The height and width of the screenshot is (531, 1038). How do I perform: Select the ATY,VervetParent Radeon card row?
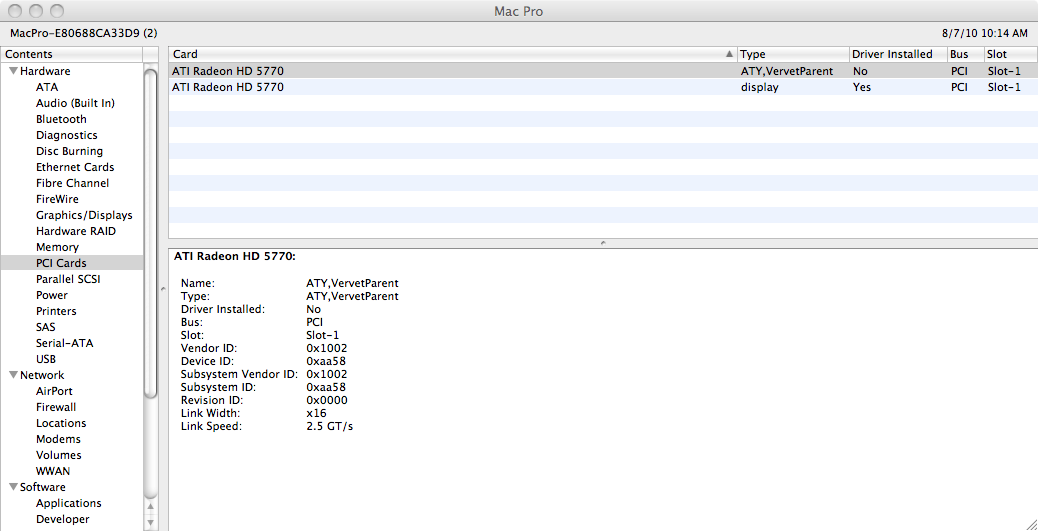click(x=603, y=71)
